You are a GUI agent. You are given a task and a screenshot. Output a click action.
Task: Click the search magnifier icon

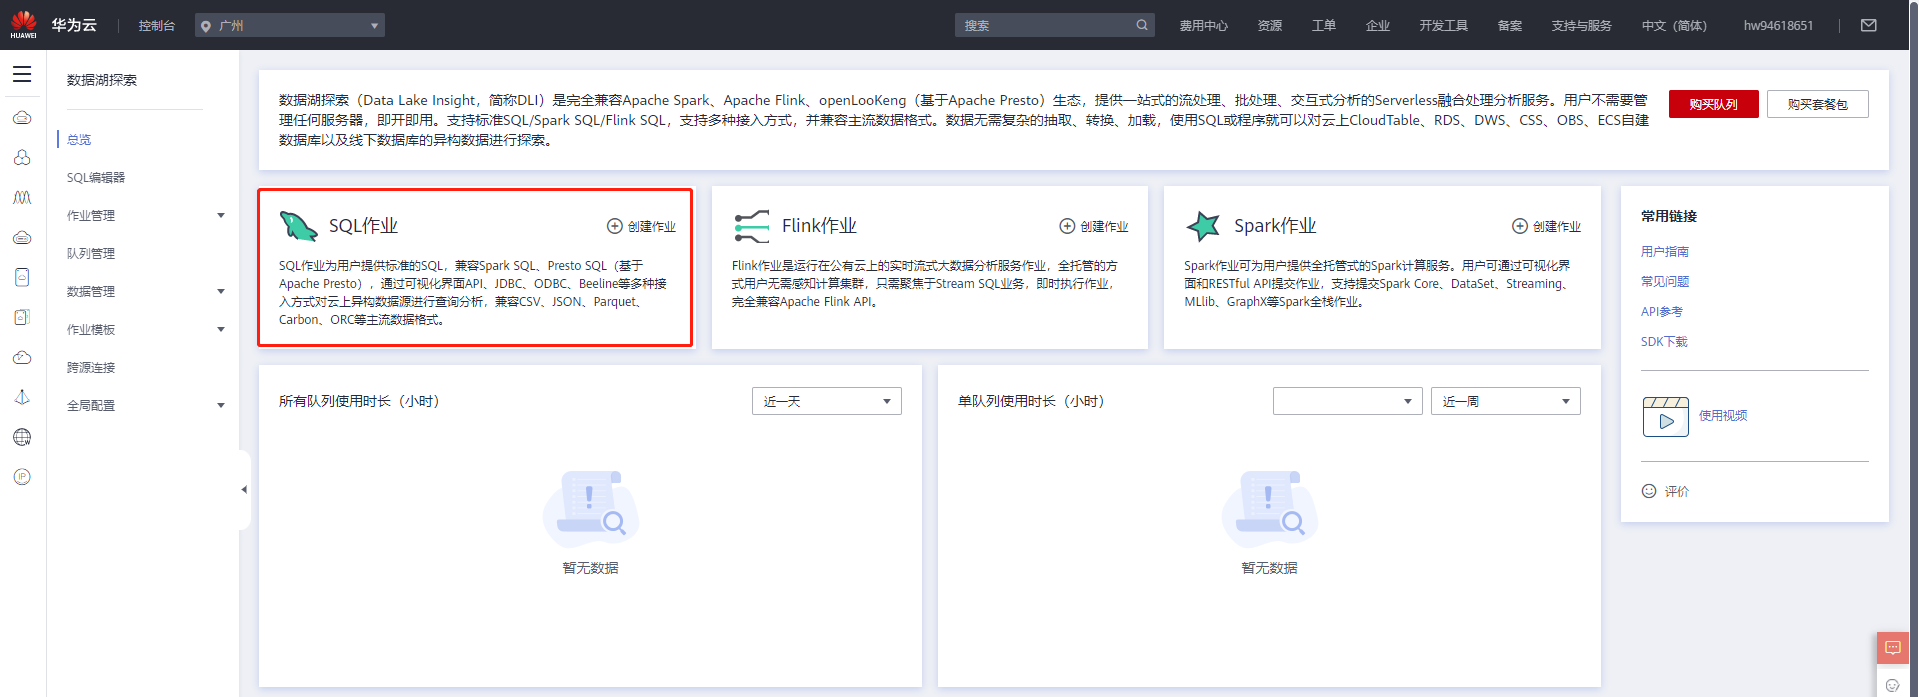(x=1142, y=25)
